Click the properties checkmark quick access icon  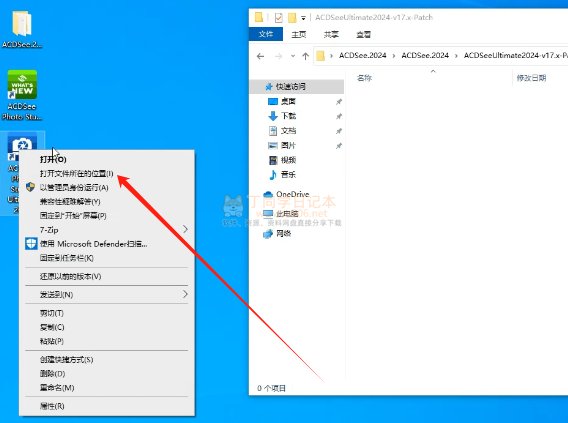click(x=278, y=17)
